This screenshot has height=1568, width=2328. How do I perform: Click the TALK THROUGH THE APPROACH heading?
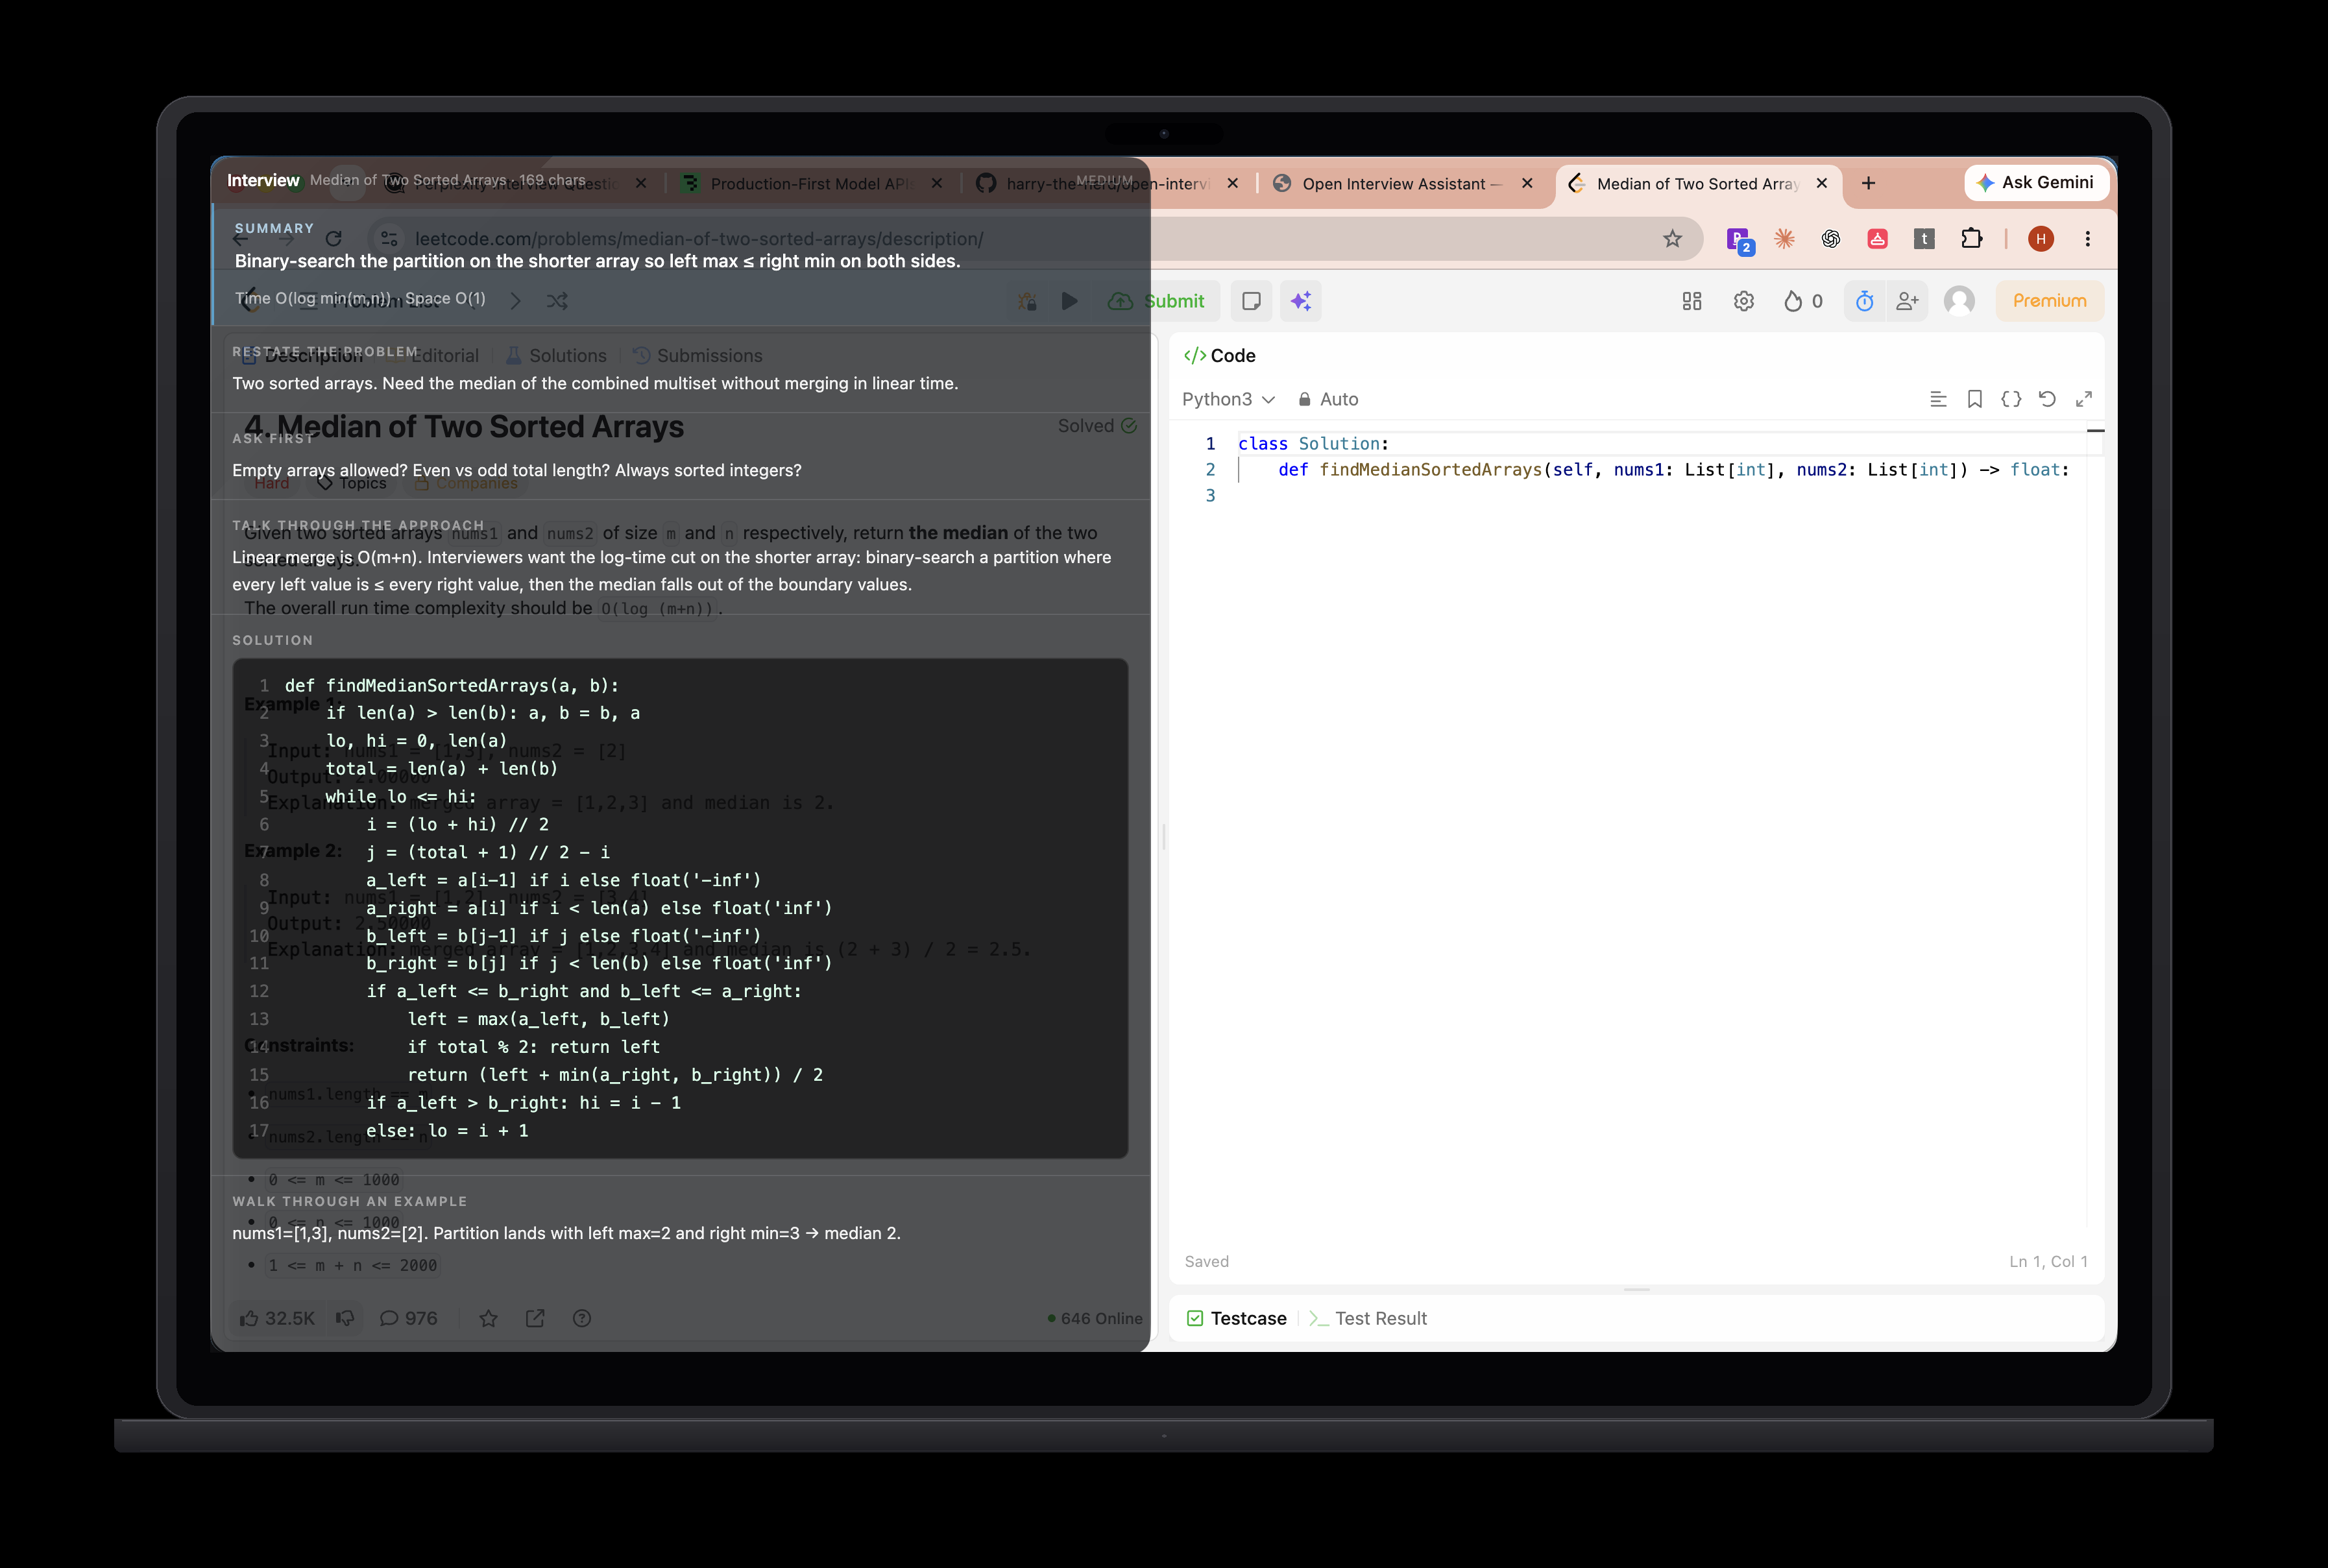pyautogui.click(x=358, y=525)
